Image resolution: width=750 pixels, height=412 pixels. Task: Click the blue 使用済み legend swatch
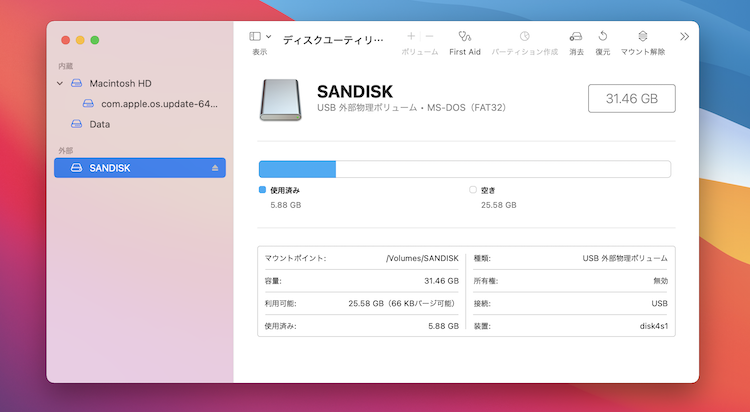click(x=262, y=190)
